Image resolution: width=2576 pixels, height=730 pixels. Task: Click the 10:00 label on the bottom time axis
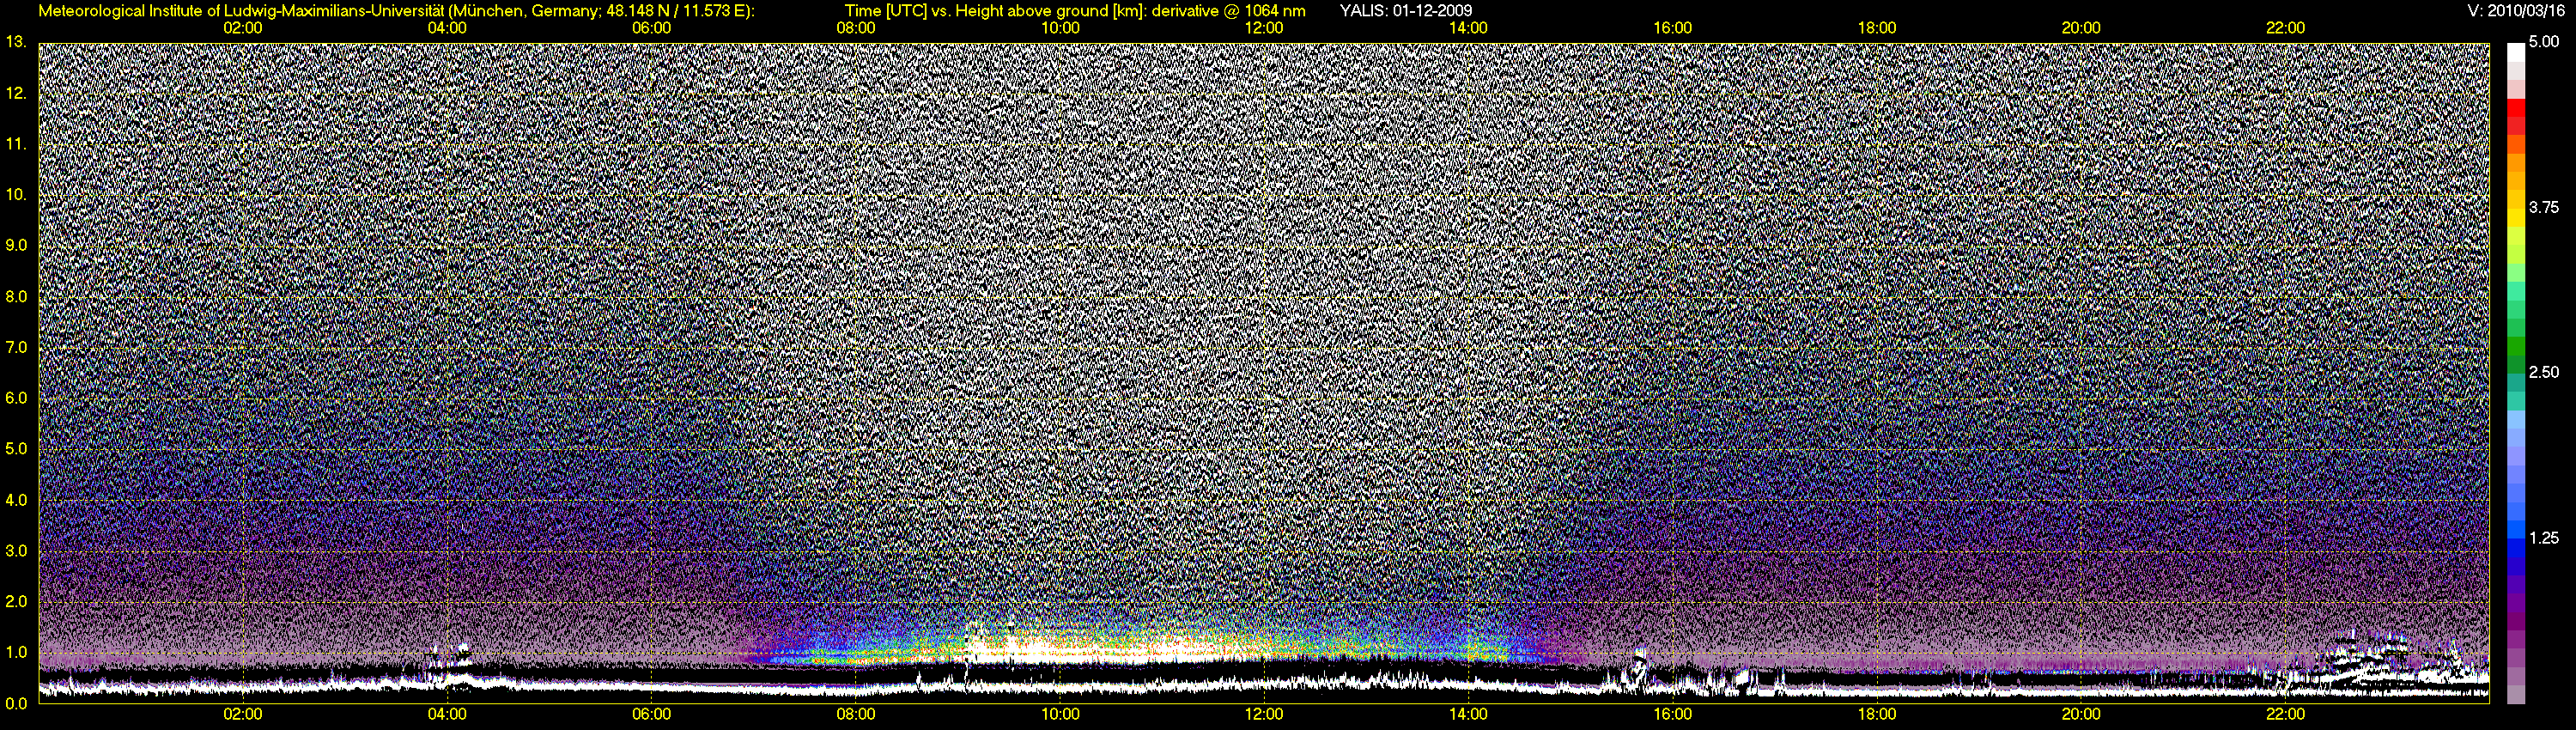1060,715
